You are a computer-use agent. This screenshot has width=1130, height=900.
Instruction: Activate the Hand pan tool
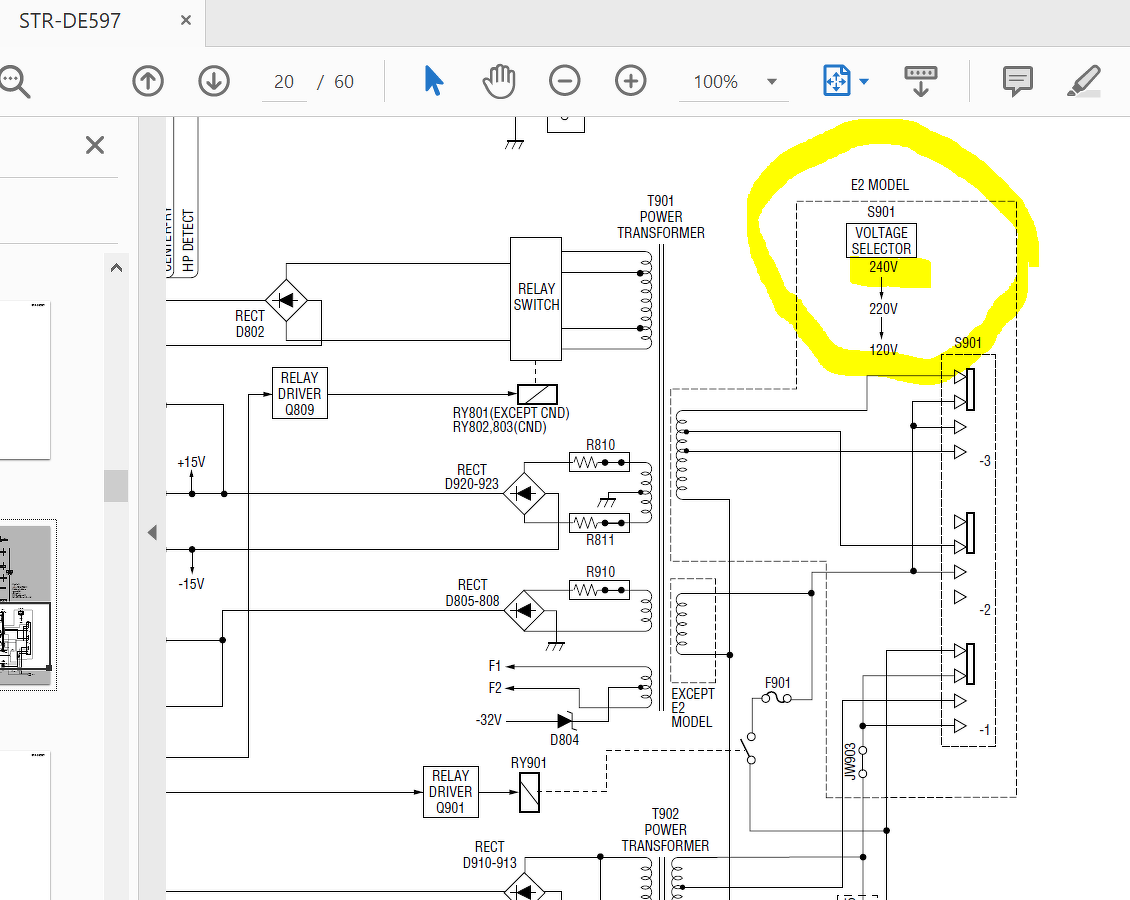click(499, 81)
